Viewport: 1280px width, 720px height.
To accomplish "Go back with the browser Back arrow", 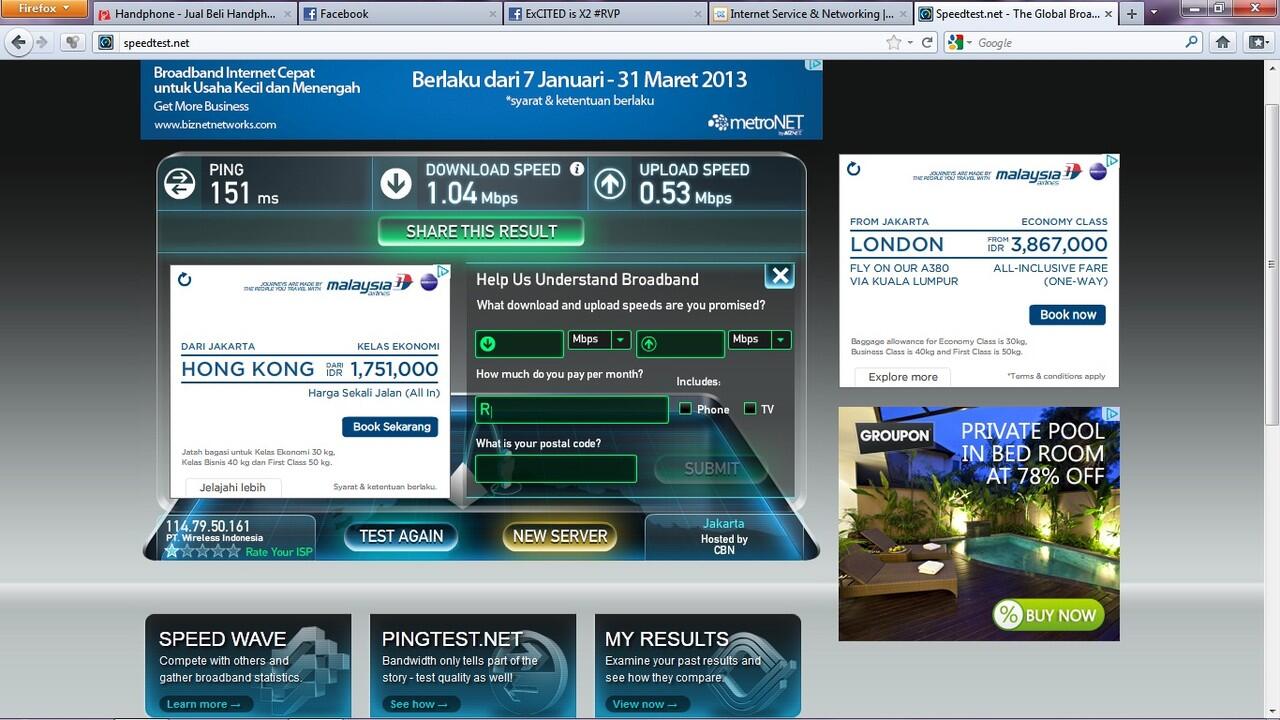I will tap(18, 42).
